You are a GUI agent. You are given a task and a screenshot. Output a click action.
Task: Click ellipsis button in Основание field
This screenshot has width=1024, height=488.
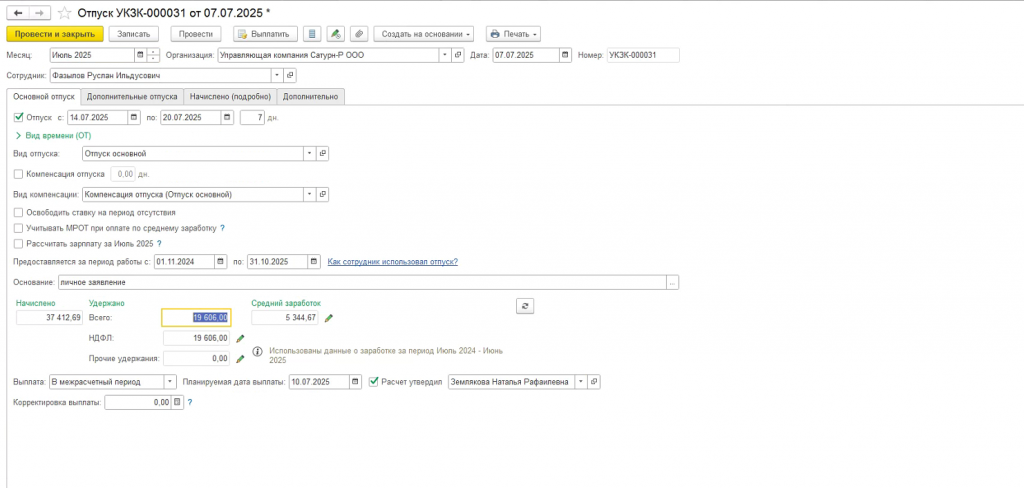coord(673,283)
